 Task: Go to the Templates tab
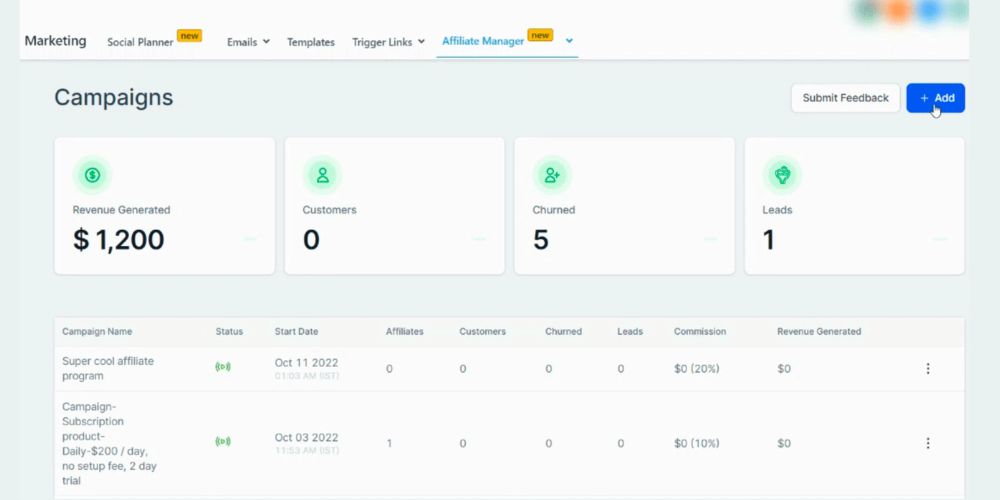click(x=311, y=42)
